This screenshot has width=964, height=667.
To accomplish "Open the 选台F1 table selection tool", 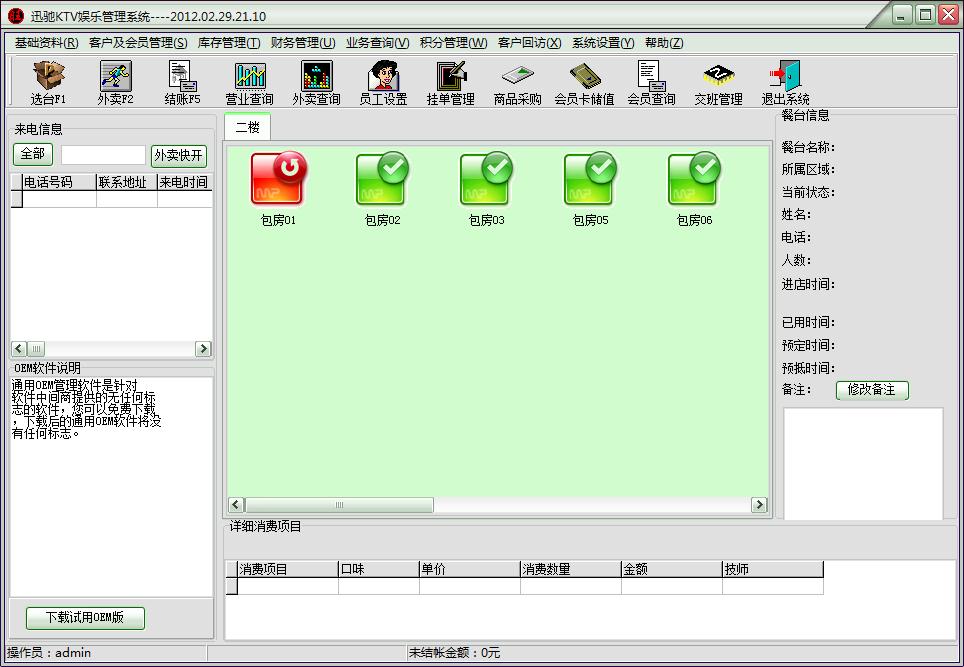I will [x=48, y=82].
